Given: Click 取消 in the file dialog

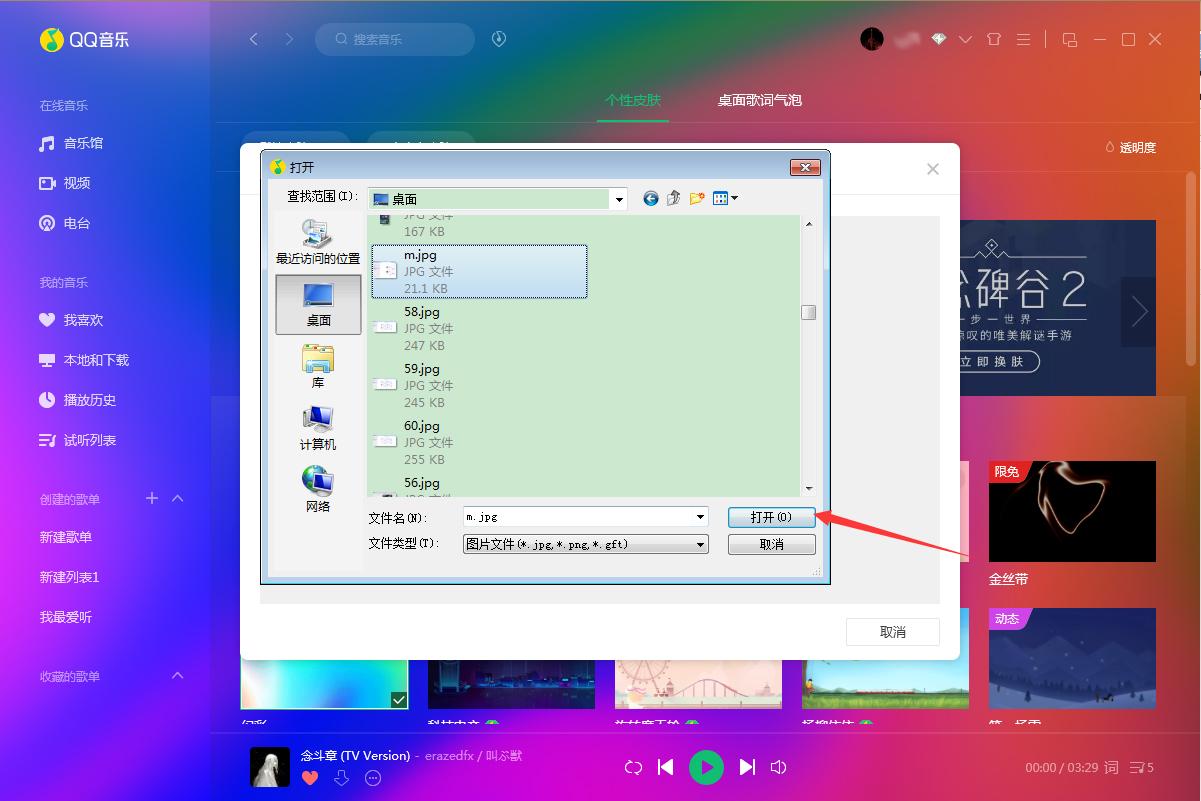Looking at the screenshot, I should (x=771, y=544).
